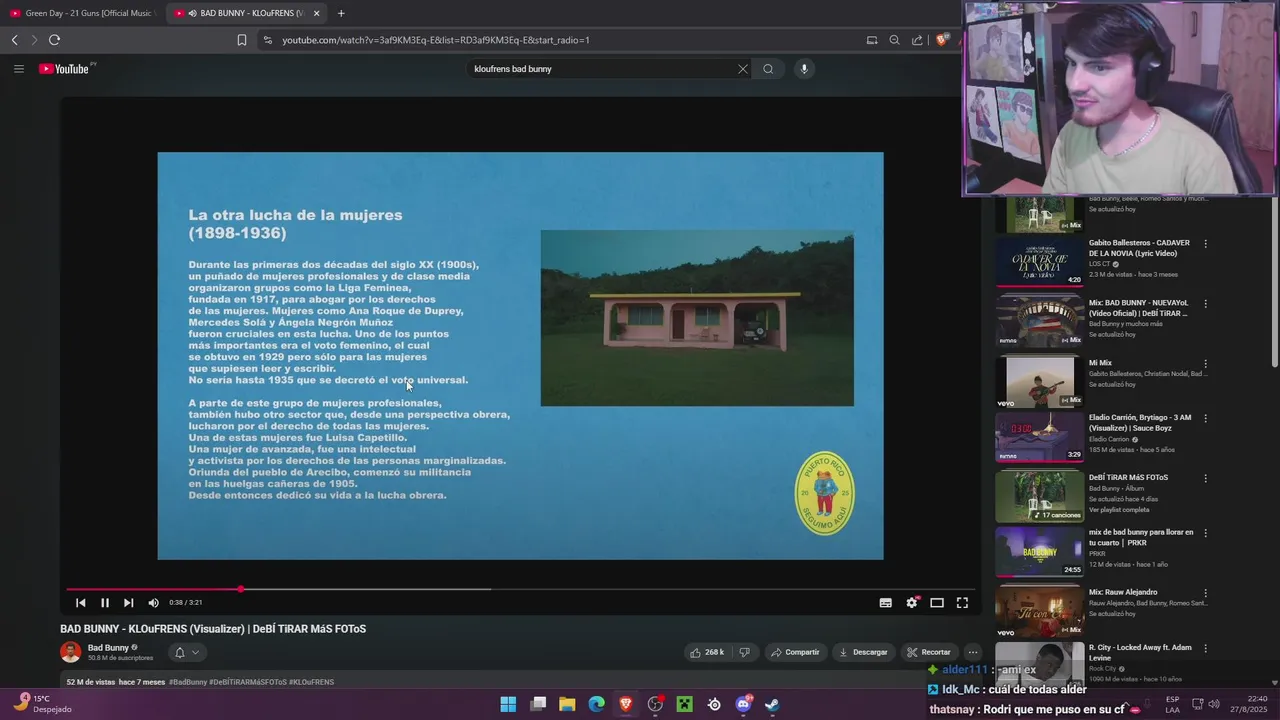Screen dimensions: 1280x720
Task: Open more actions menu next to Recortar
Action: (x=972, y=652)
